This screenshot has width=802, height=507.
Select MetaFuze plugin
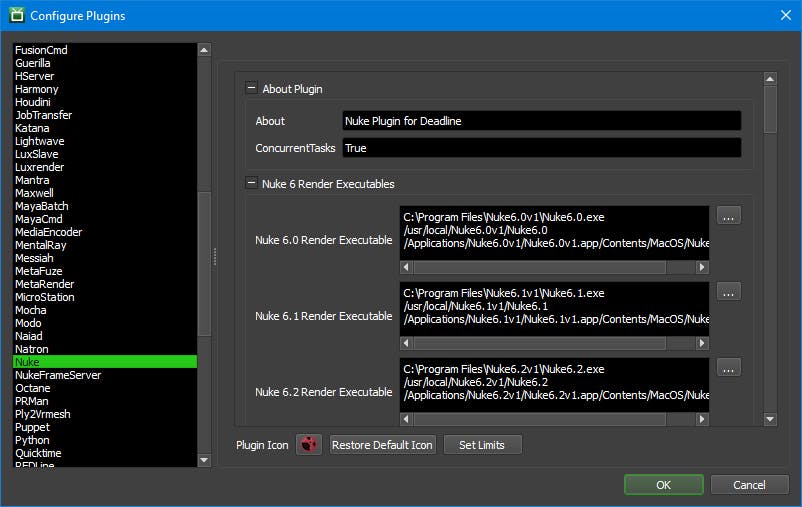[x=105, y=271]
